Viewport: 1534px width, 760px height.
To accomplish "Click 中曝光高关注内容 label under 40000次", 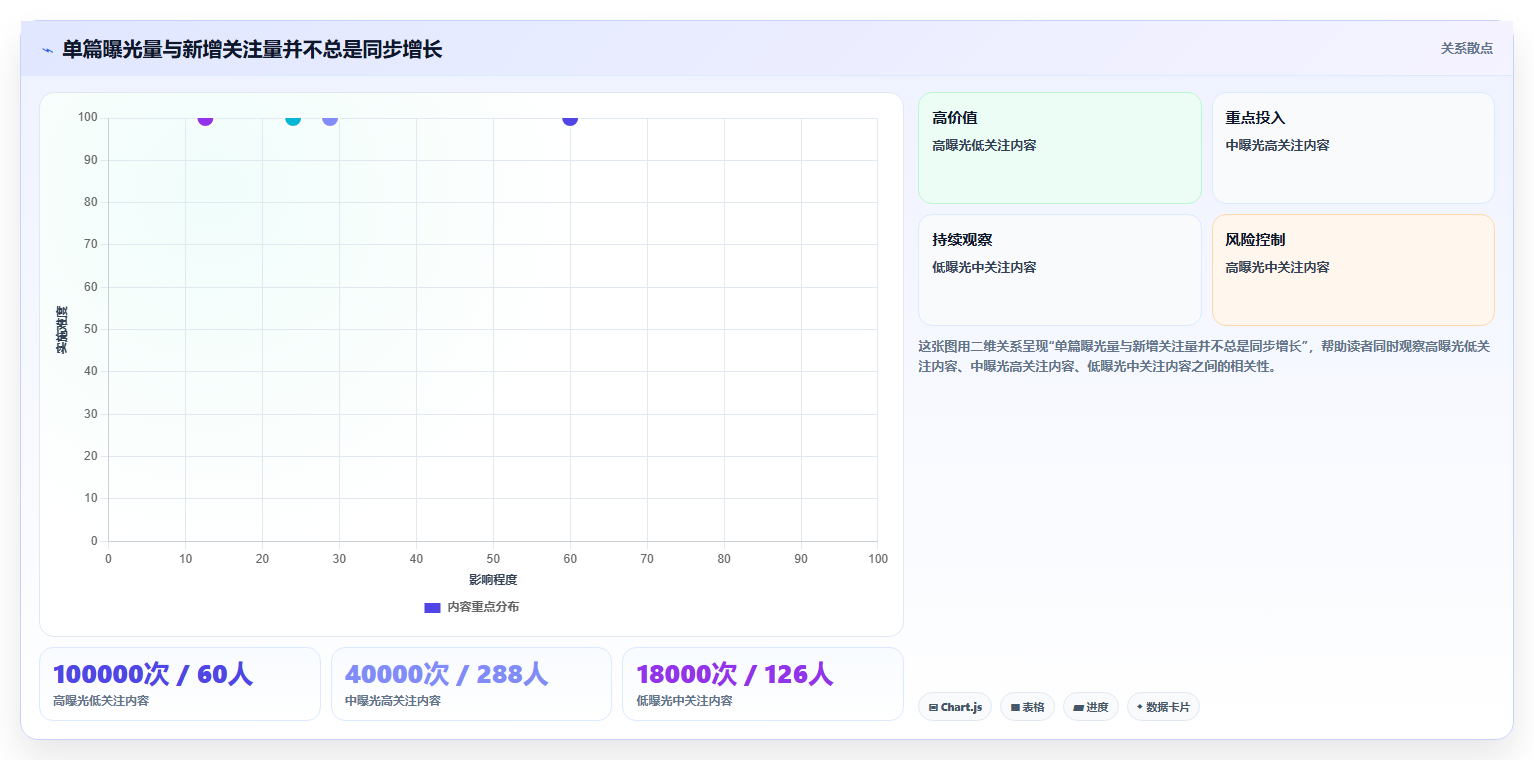I will [x=393, y=701].
